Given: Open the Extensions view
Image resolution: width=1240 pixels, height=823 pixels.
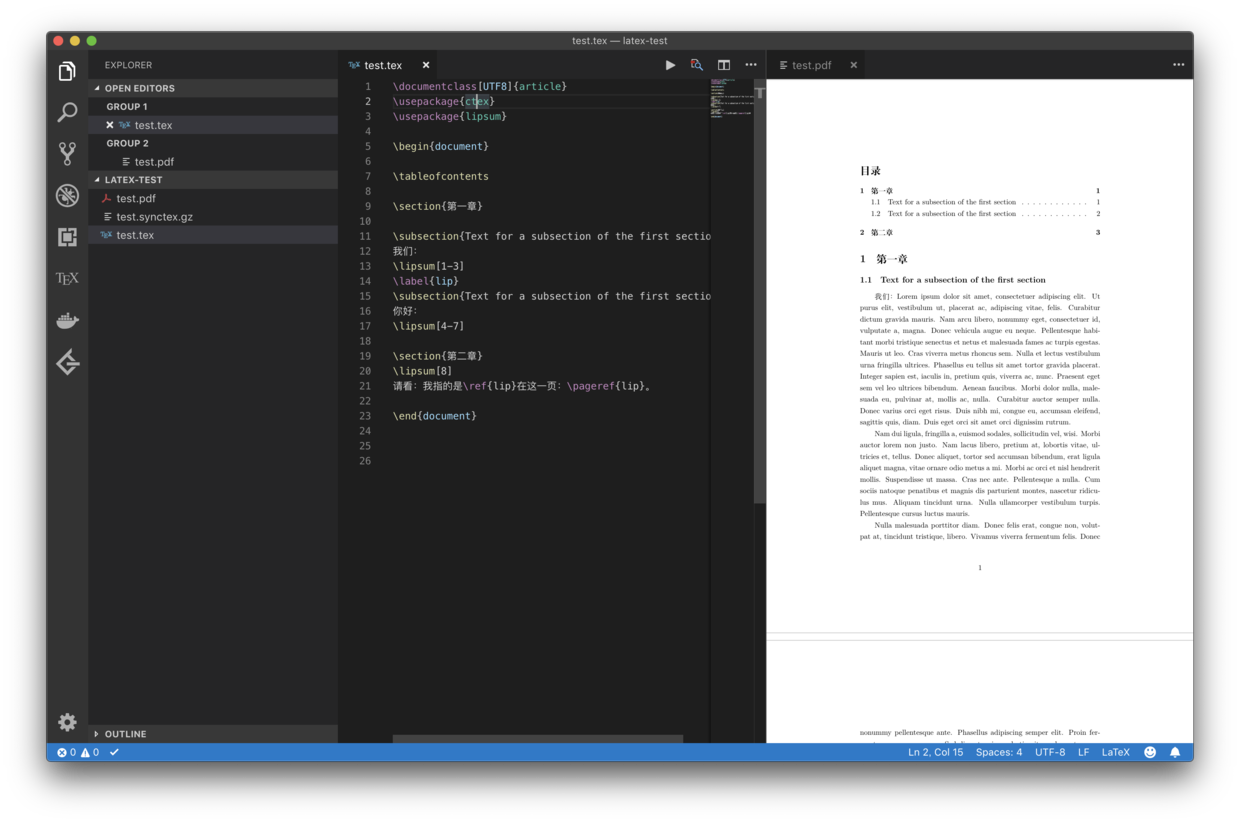Looking at the screenshot, I should [66, 237].
